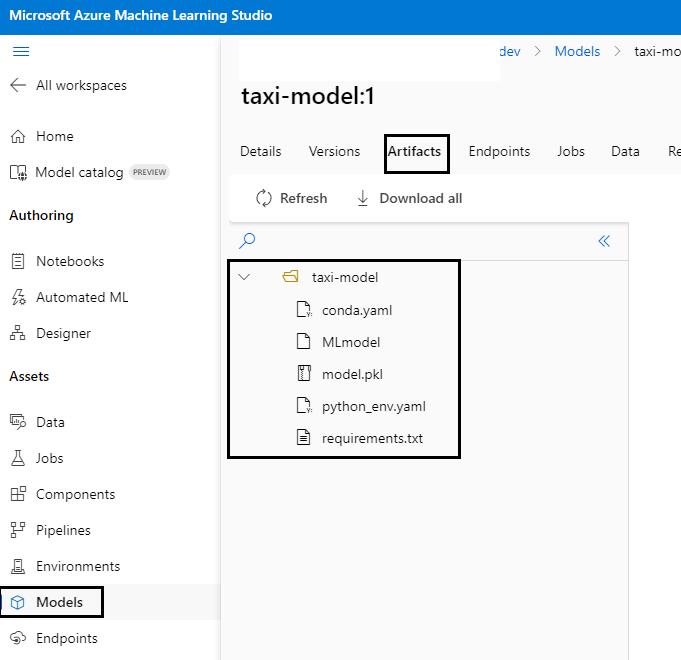Click the Refresh label text
Screen dimensions: 681x660
point(304,198)
